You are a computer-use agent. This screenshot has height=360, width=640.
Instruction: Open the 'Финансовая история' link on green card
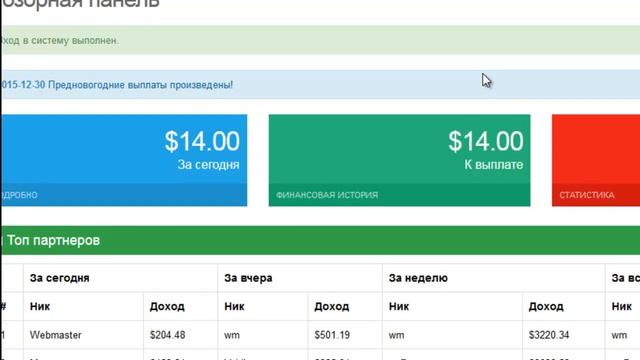click(327, 195)
